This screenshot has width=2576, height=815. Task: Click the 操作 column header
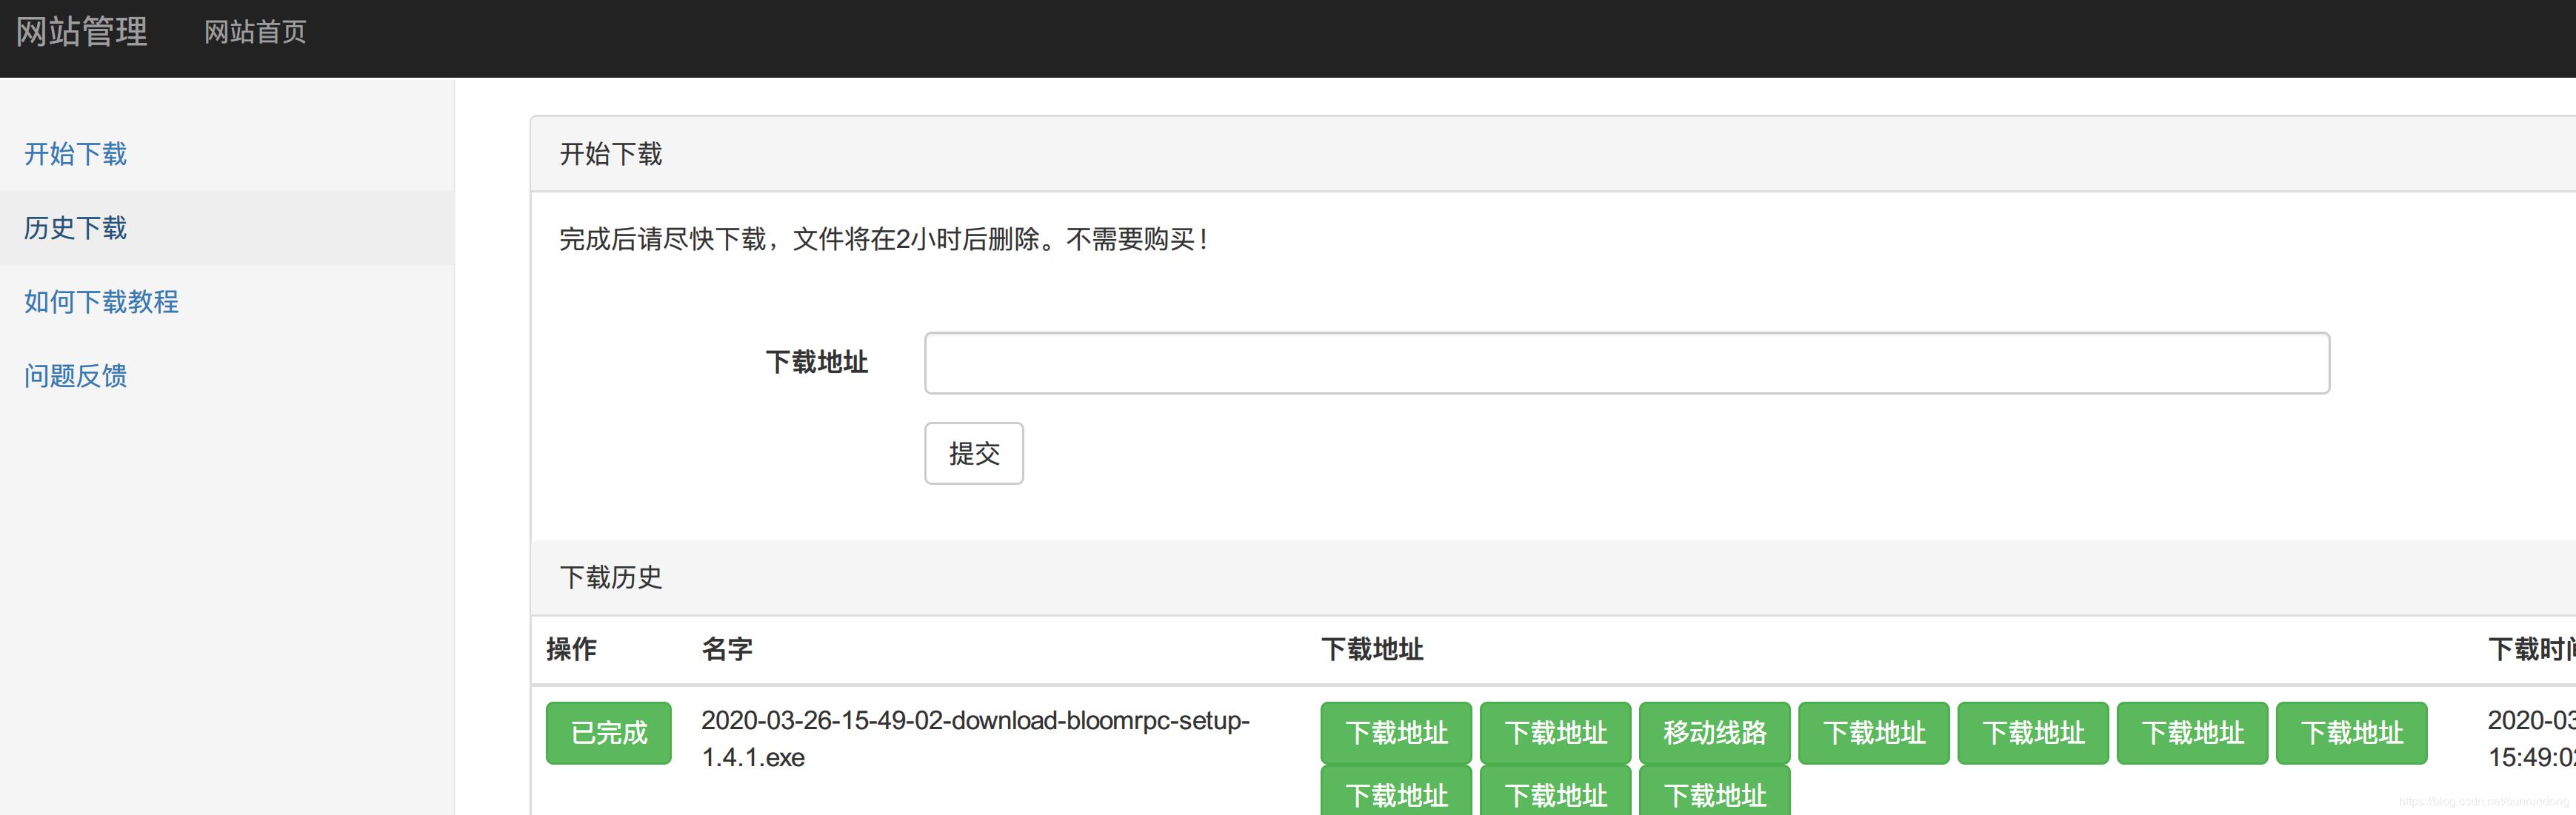570,649
